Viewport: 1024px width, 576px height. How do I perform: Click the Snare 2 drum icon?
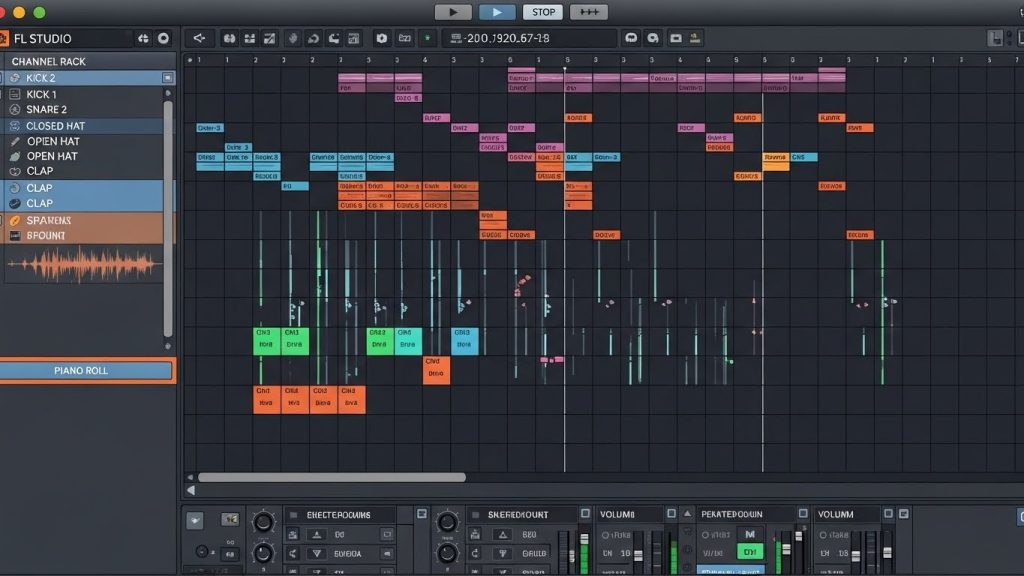[14, 110]
